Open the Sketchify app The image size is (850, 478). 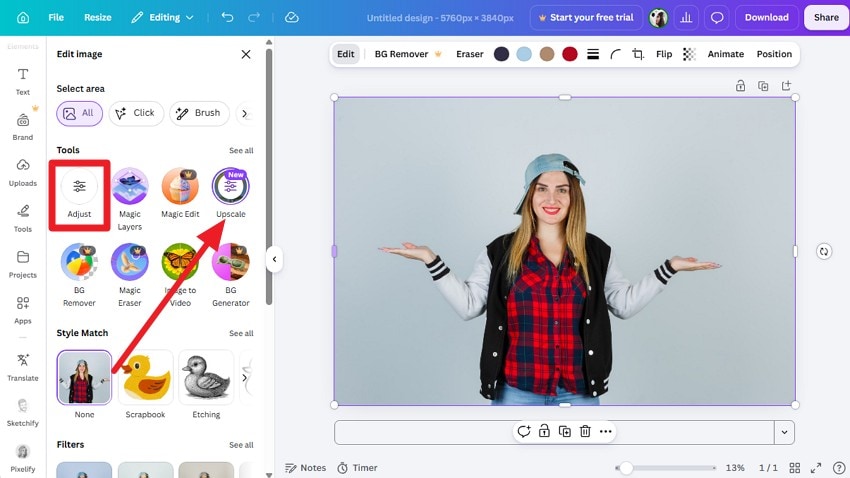pos(23,412)
